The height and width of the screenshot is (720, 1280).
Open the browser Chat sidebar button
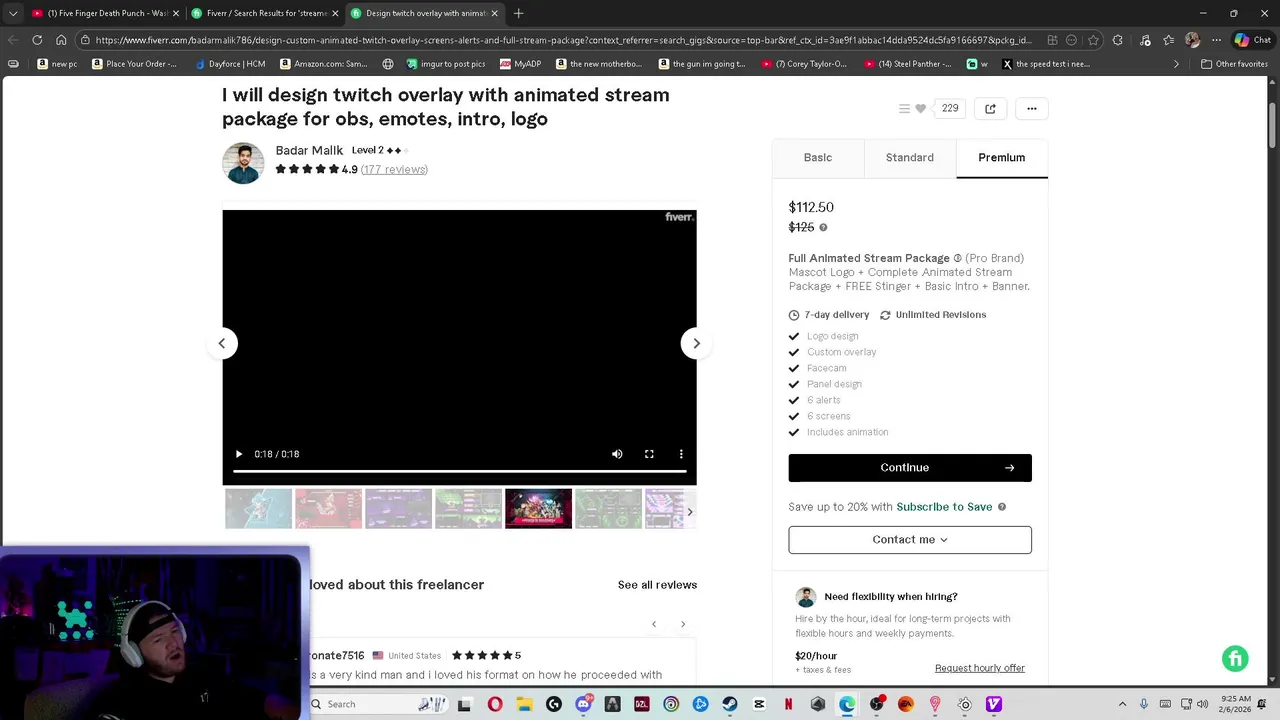pyautogui.click(x=1252, y=40)
